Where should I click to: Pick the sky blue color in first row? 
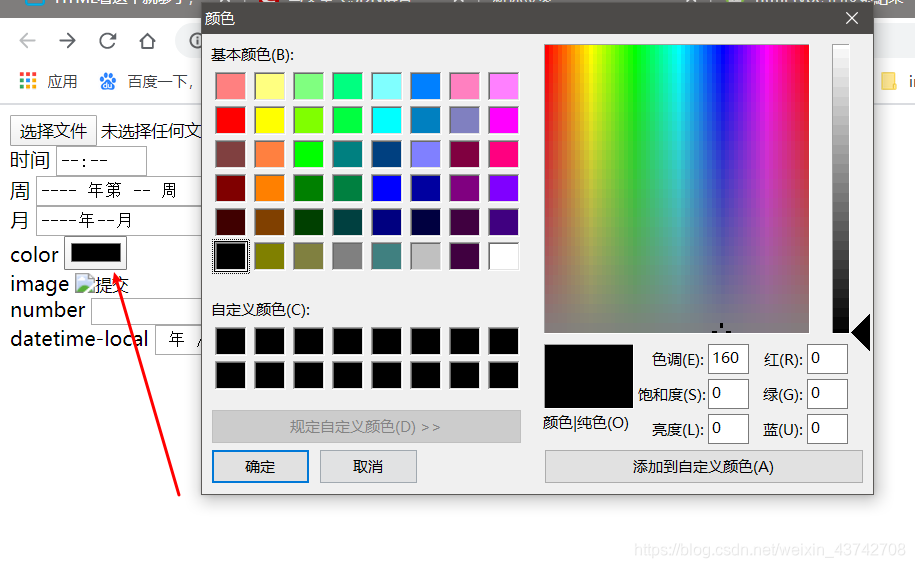(425, 86)
